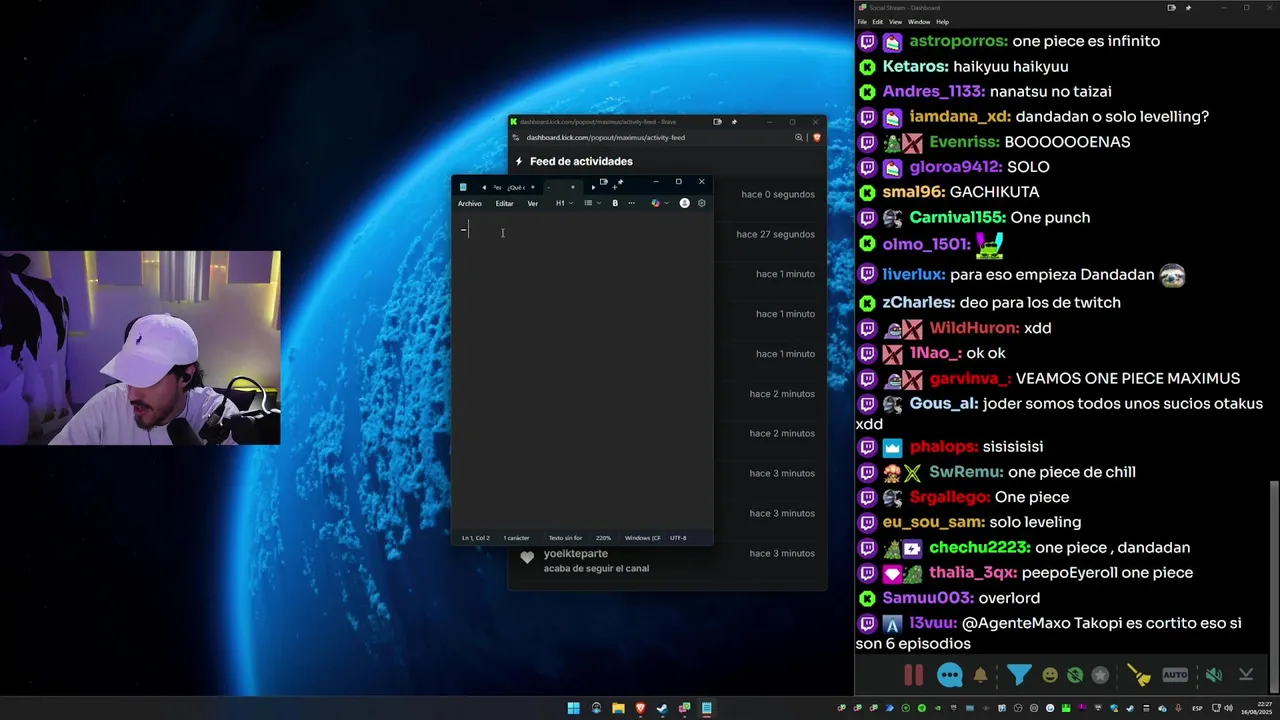Open Brave Shields lion icon

point(816,138)
